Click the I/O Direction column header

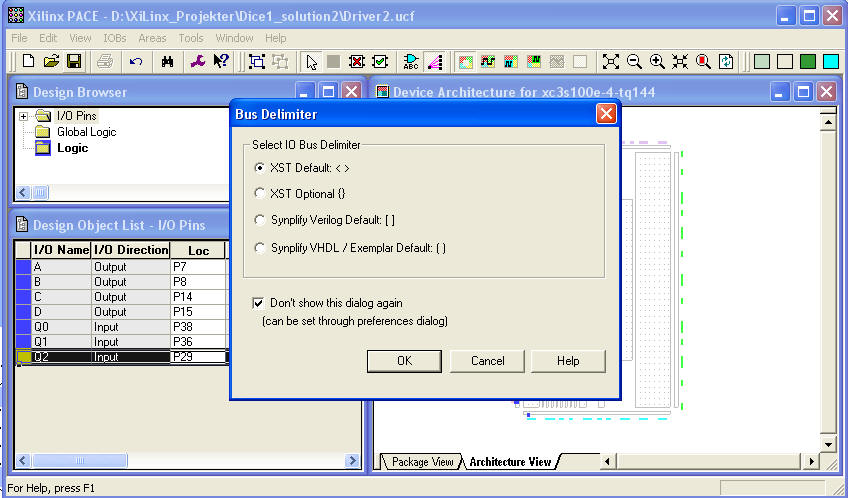pyautogui.click(x=131, y=250)
